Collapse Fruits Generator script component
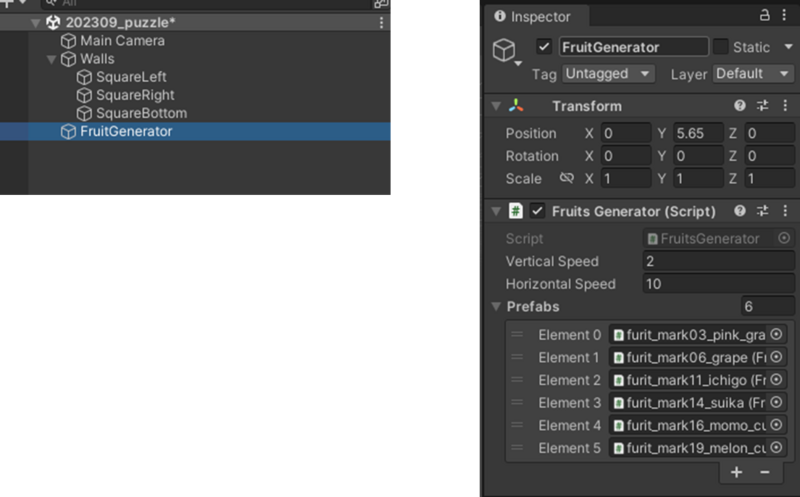 tap(496, 211)
